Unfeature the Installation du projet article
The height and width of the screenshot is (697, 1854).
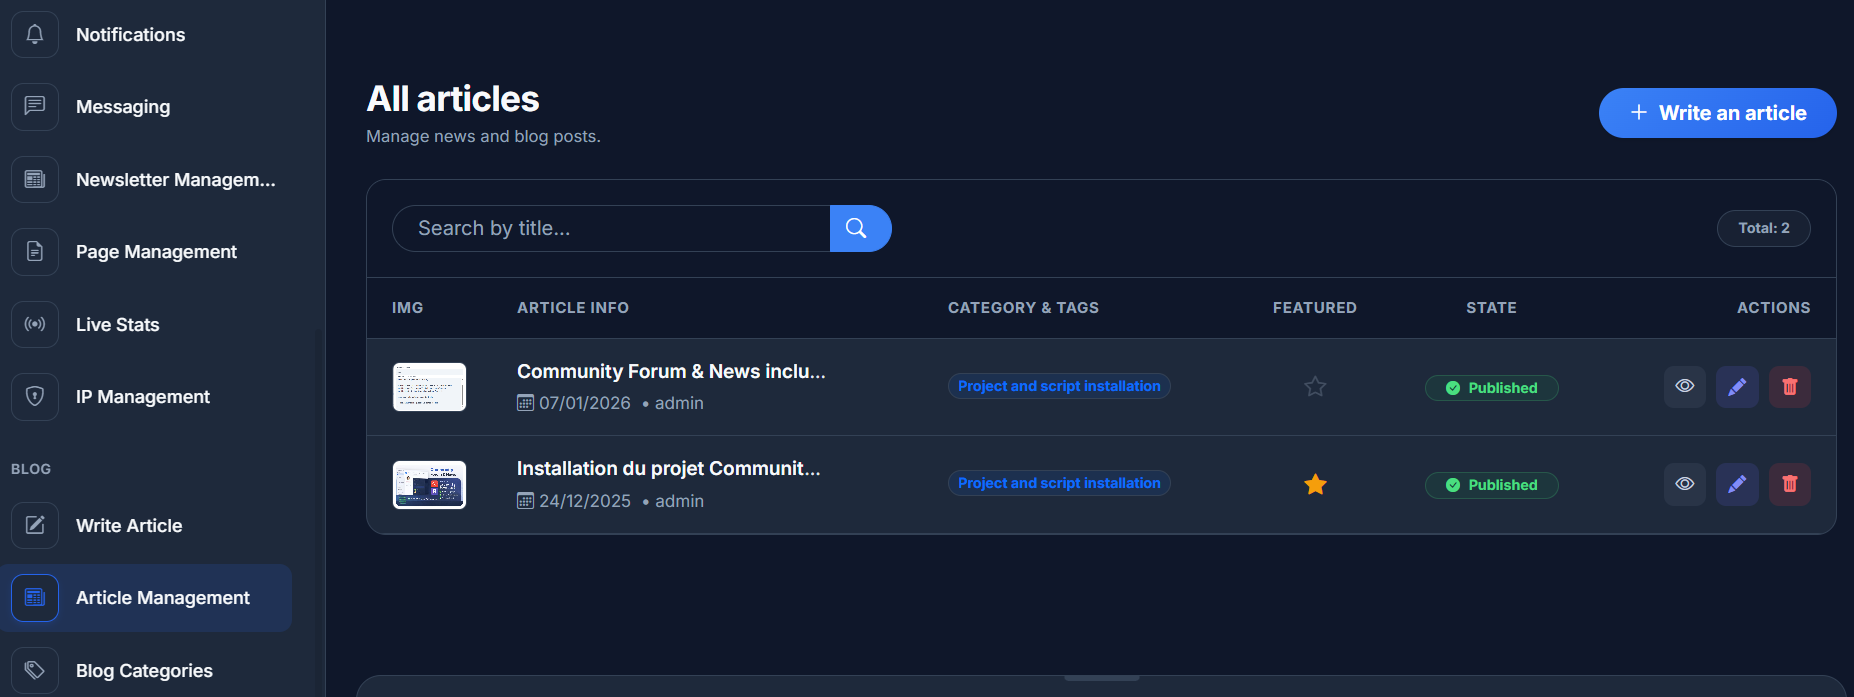click(x=1315, y=484)
